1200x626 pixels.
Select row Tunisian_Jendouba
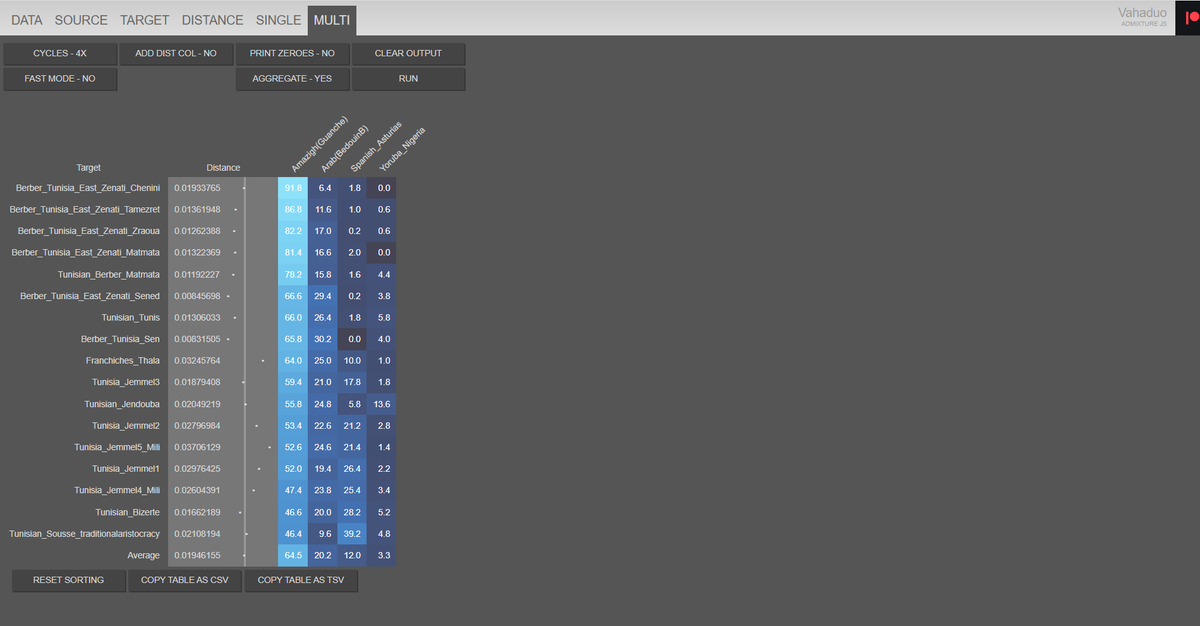pyautogui.click(x=122, y=404)
